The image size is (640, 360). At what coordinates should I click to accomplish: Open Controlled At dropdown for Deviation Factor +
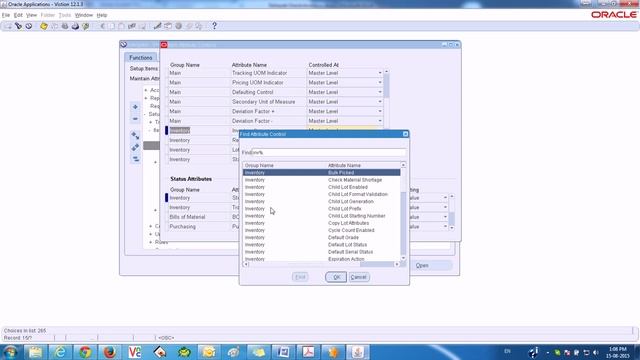(x=380, y=111)
